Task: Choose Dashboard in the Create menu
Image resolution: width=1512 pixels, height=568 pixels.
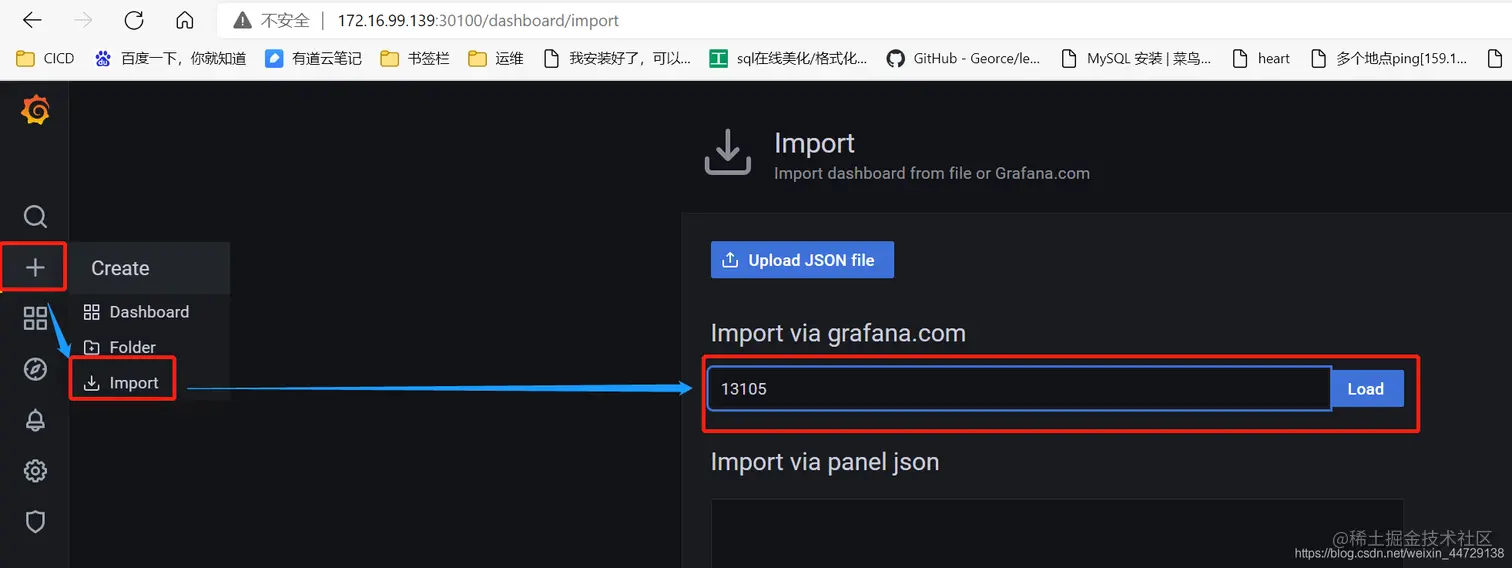Action: click(149, 312)
